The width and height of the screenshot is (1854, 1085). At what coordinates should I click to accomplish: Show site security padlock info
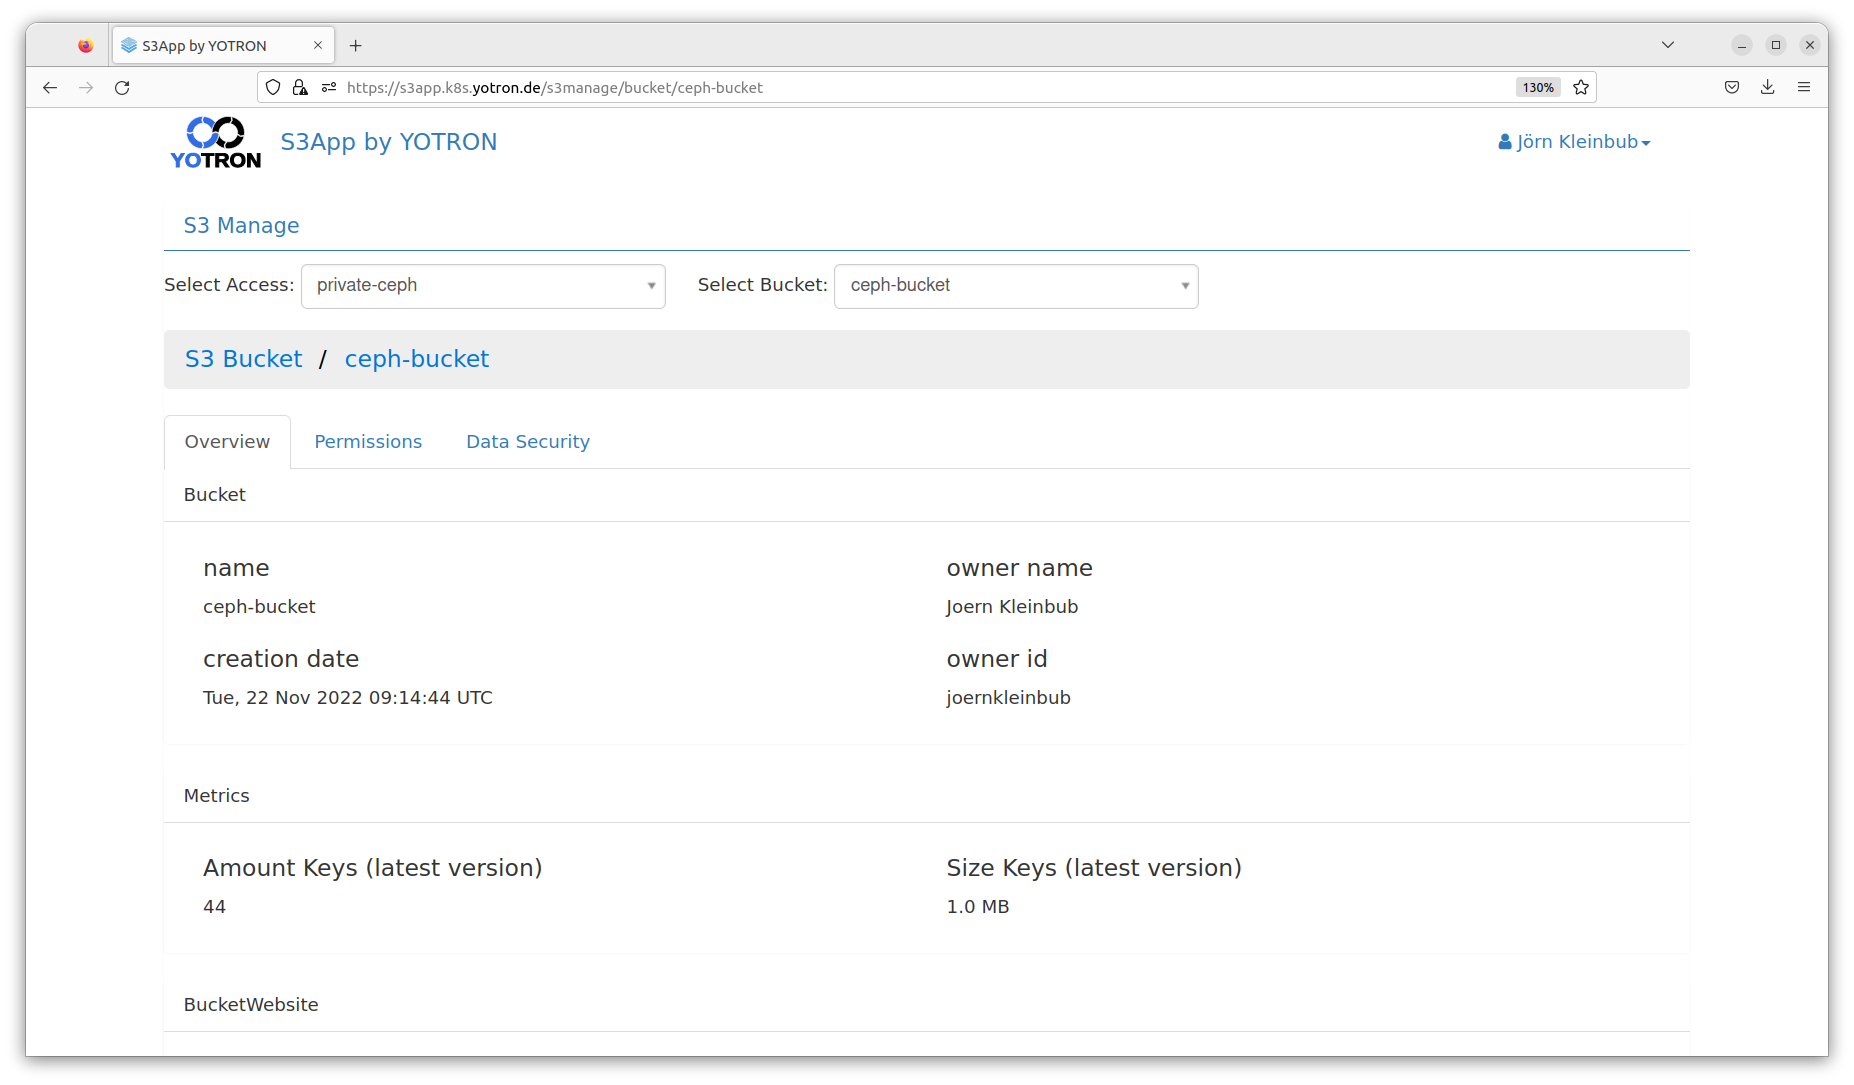(x=300, y=88)
